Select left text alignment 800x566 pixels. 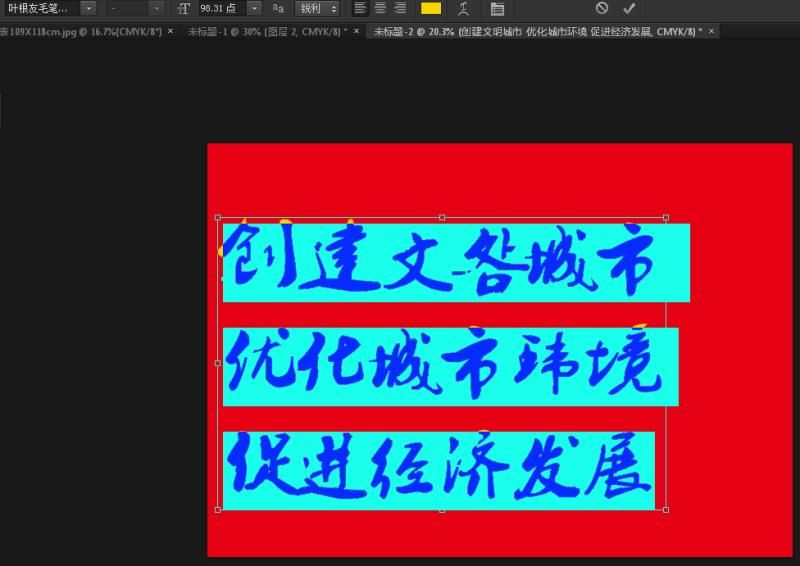pos(360,8)
